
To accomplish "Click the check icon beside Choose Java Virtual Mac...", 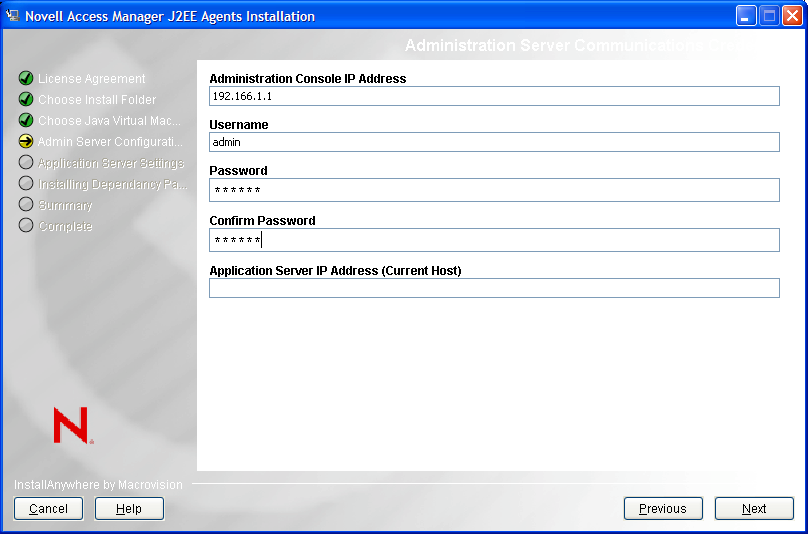I will click(x=26, y=121).
